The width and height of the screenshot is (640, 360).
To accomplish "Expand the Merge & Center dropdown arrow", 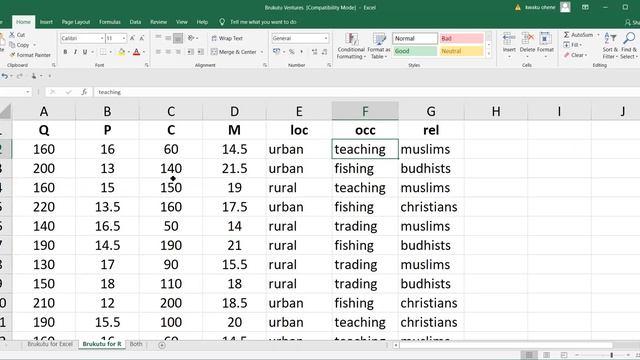I will coord(262,52).
